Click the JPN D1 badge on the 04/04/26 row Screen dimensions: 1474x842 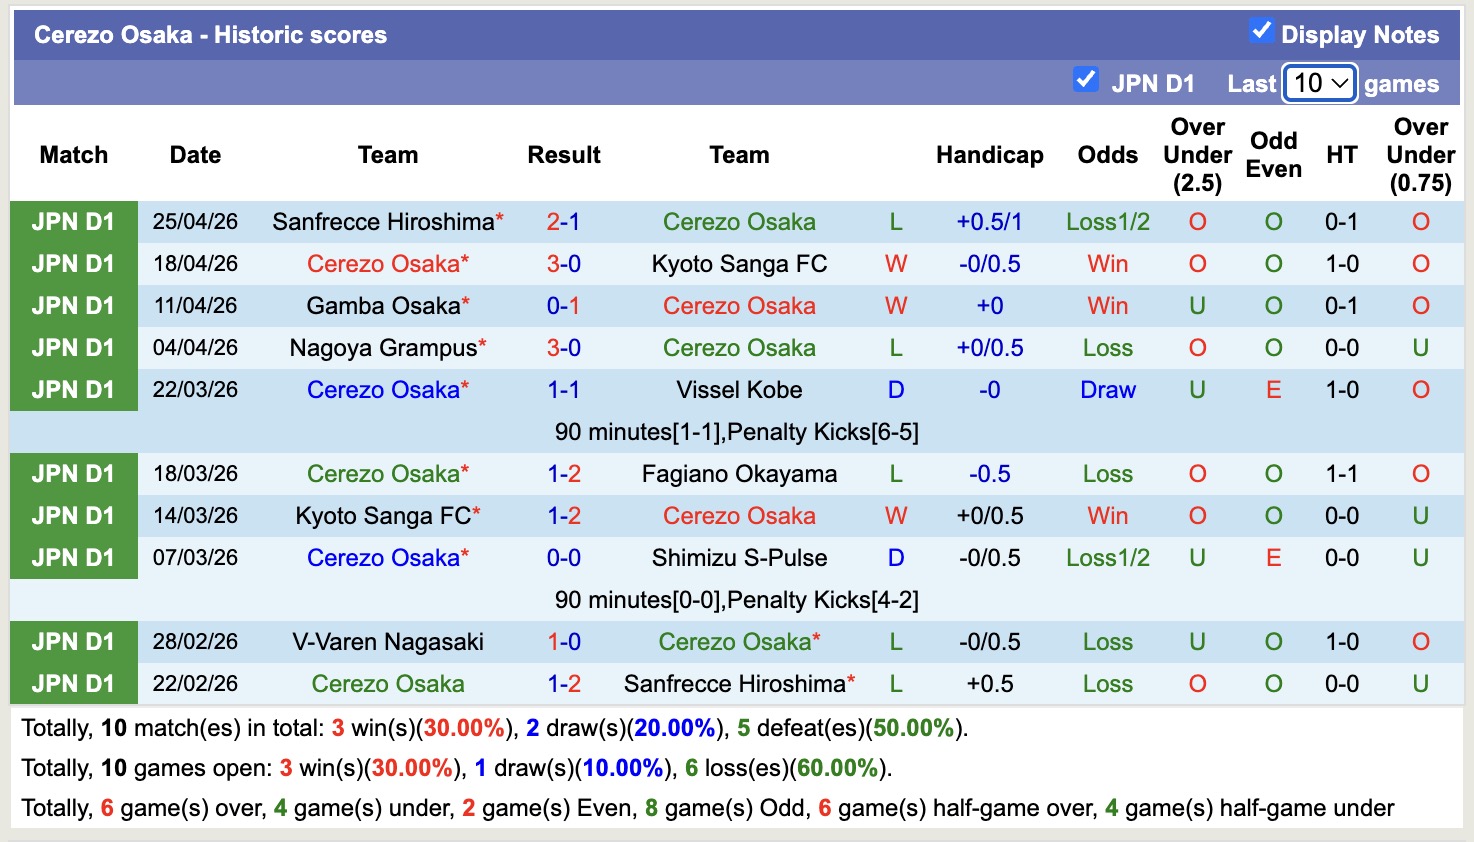pyautogui.click(x=74, y=347)
